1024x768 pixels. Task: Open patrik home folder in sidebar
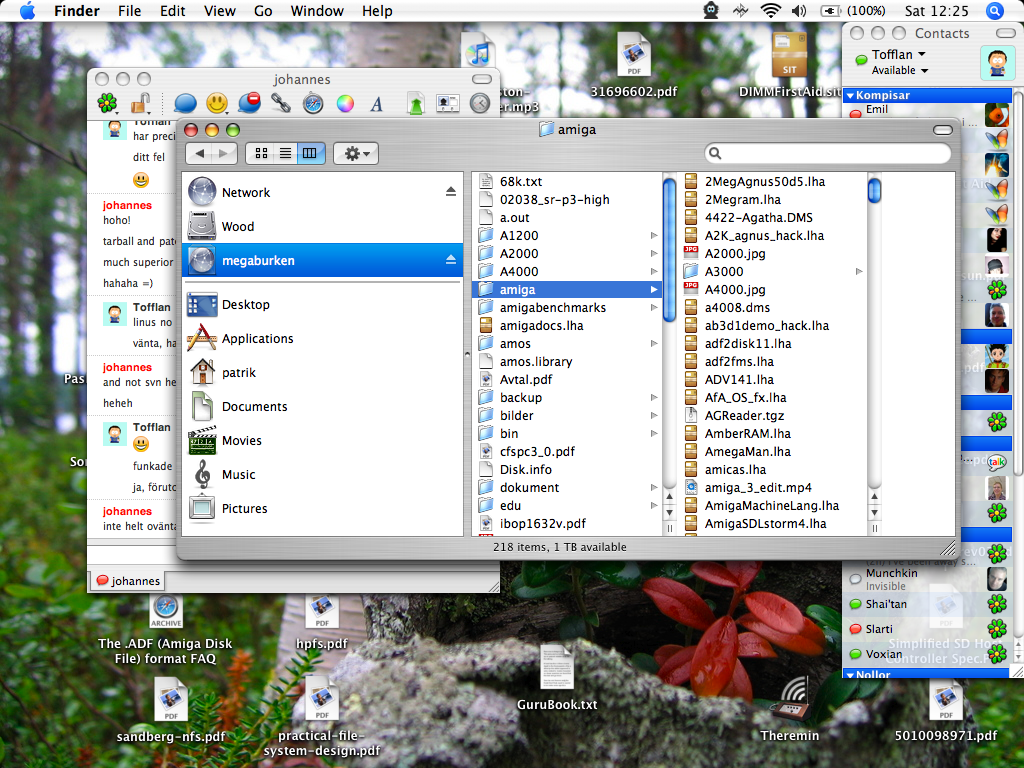click(x=323, y=372)
